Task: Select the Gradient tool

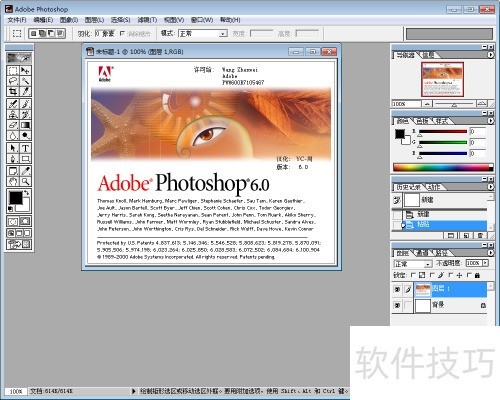Action: 25,125
